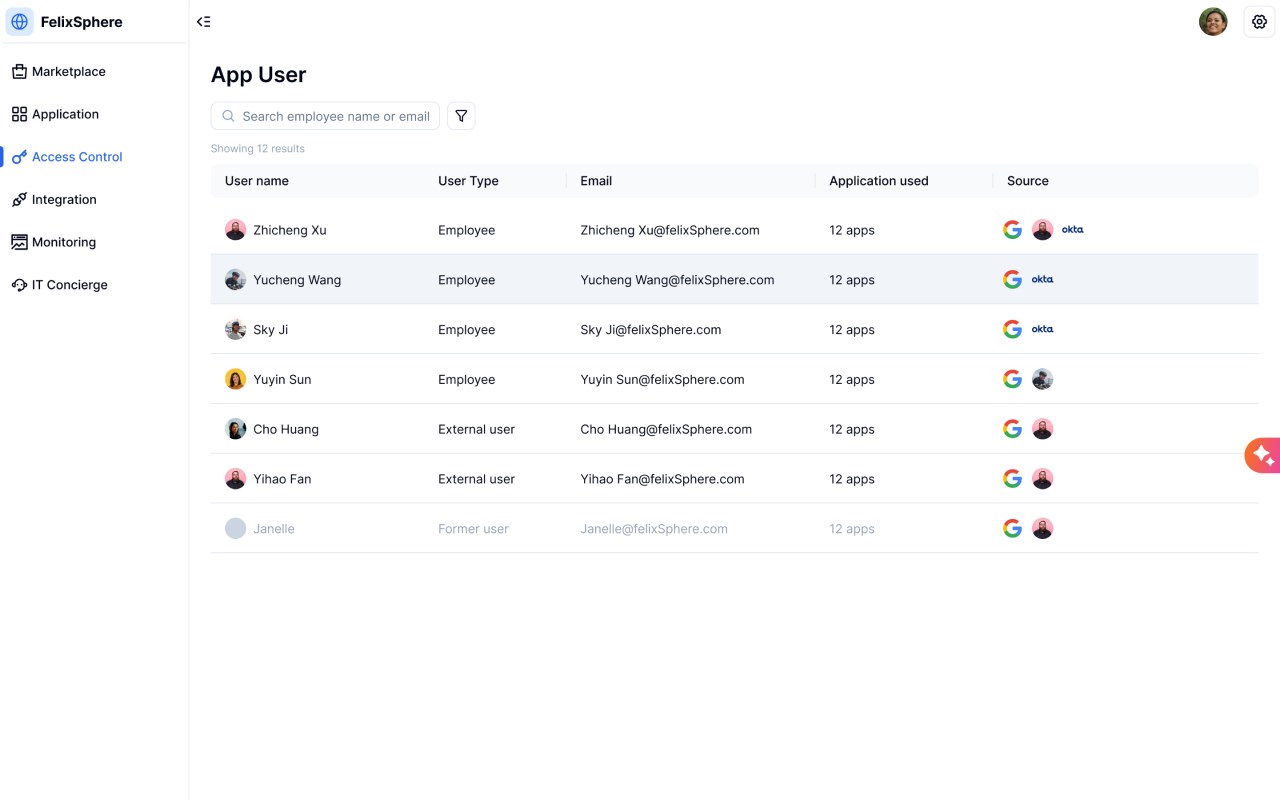The width and height of the screenshot is (1280, 800).
Task: Open the filter options icon
Action: click(x=461, y=116)
